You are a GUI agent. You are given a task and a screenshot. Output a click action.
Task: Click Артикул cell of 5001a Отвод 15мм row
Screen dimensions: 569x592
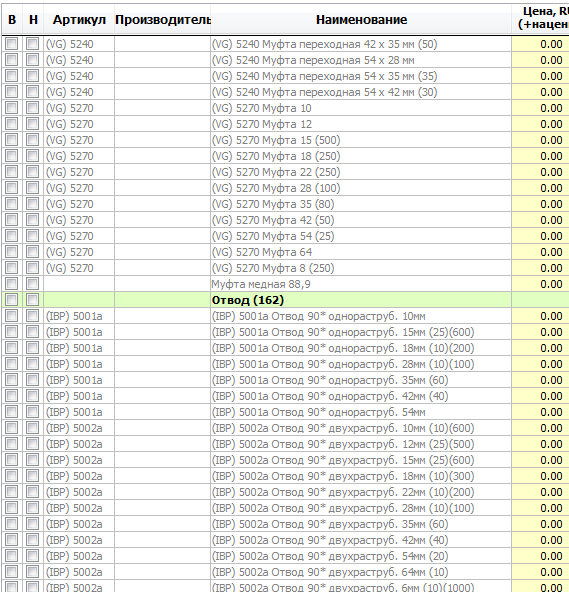(79, 332)
